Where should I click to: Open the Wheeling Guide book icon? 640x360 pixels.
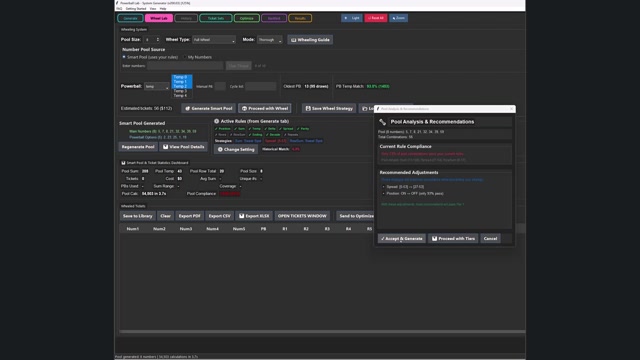coord(293,40)
